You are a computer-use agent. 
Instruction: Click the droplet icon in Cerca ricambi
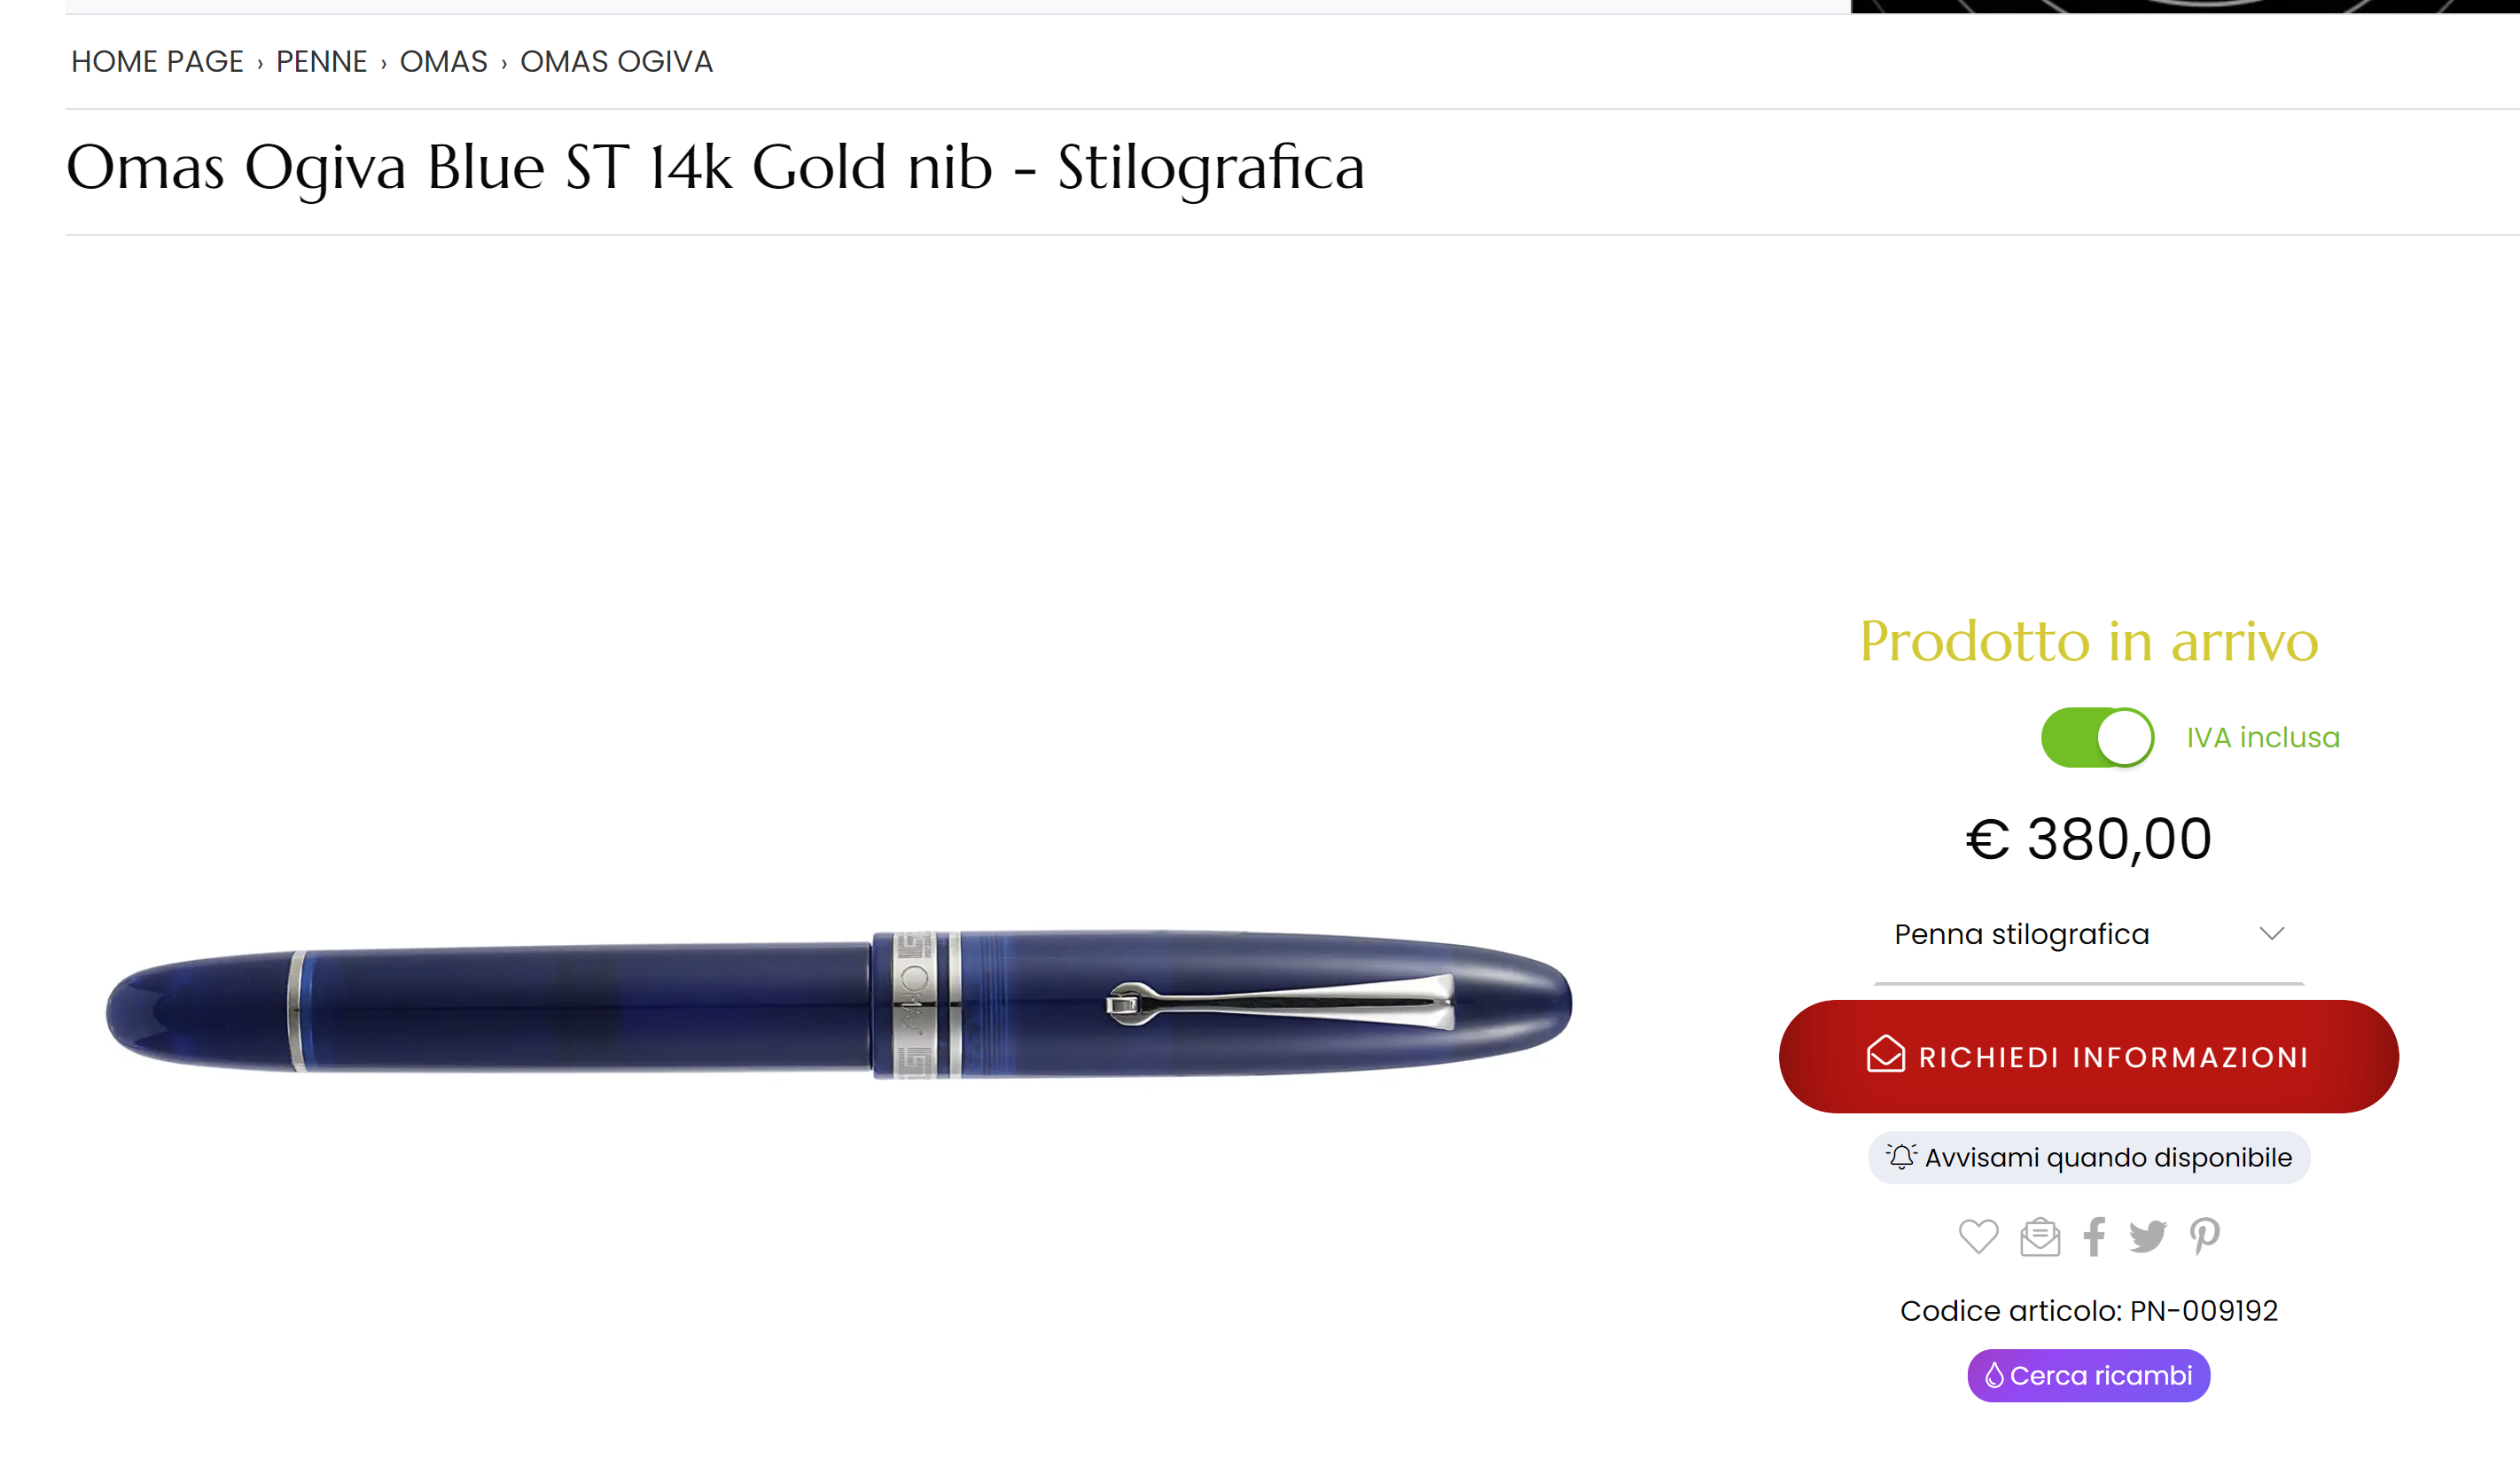pyautogui.click(x=1994, y=1375)
